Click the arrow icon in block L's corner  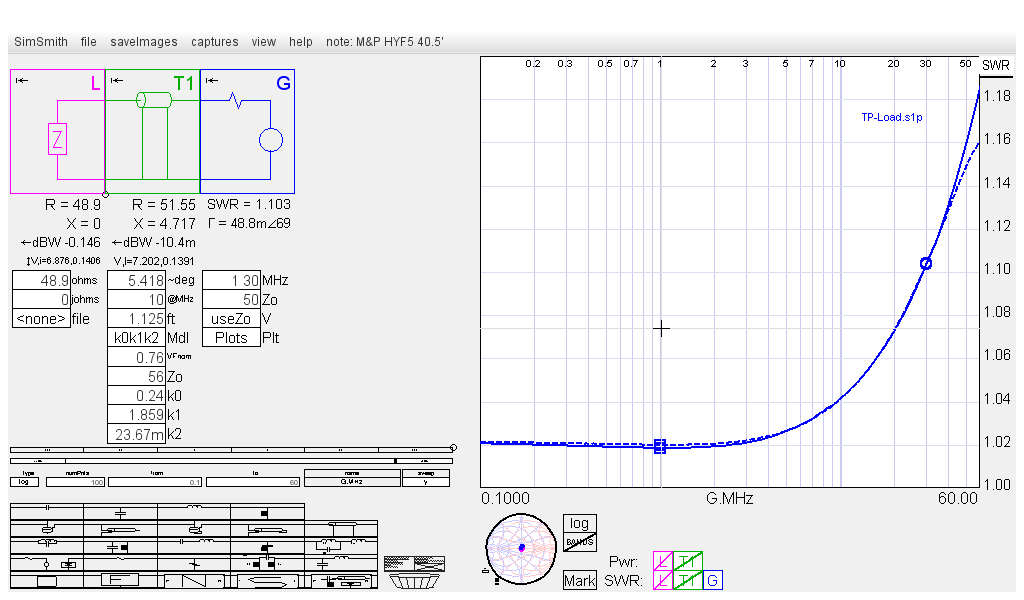point(22,80)
